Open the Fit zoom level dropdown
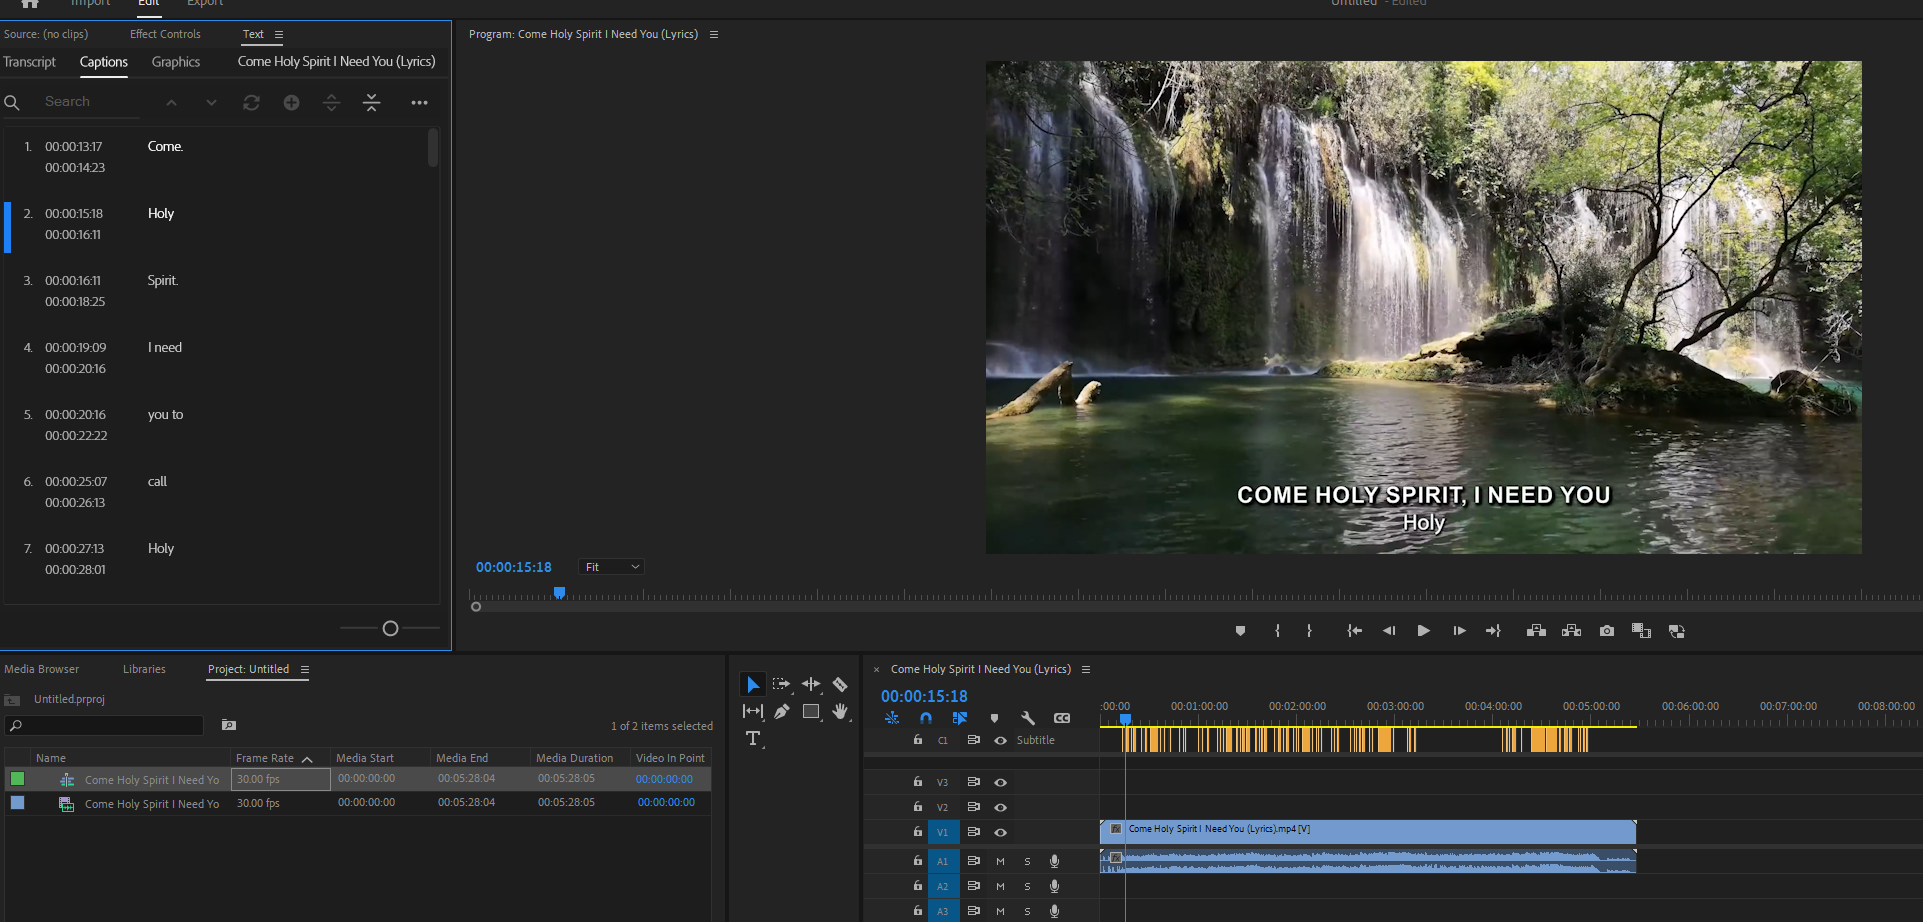The width and height of the screenshot is (1923, 922). pyautogui.click(x=610, y=566)
